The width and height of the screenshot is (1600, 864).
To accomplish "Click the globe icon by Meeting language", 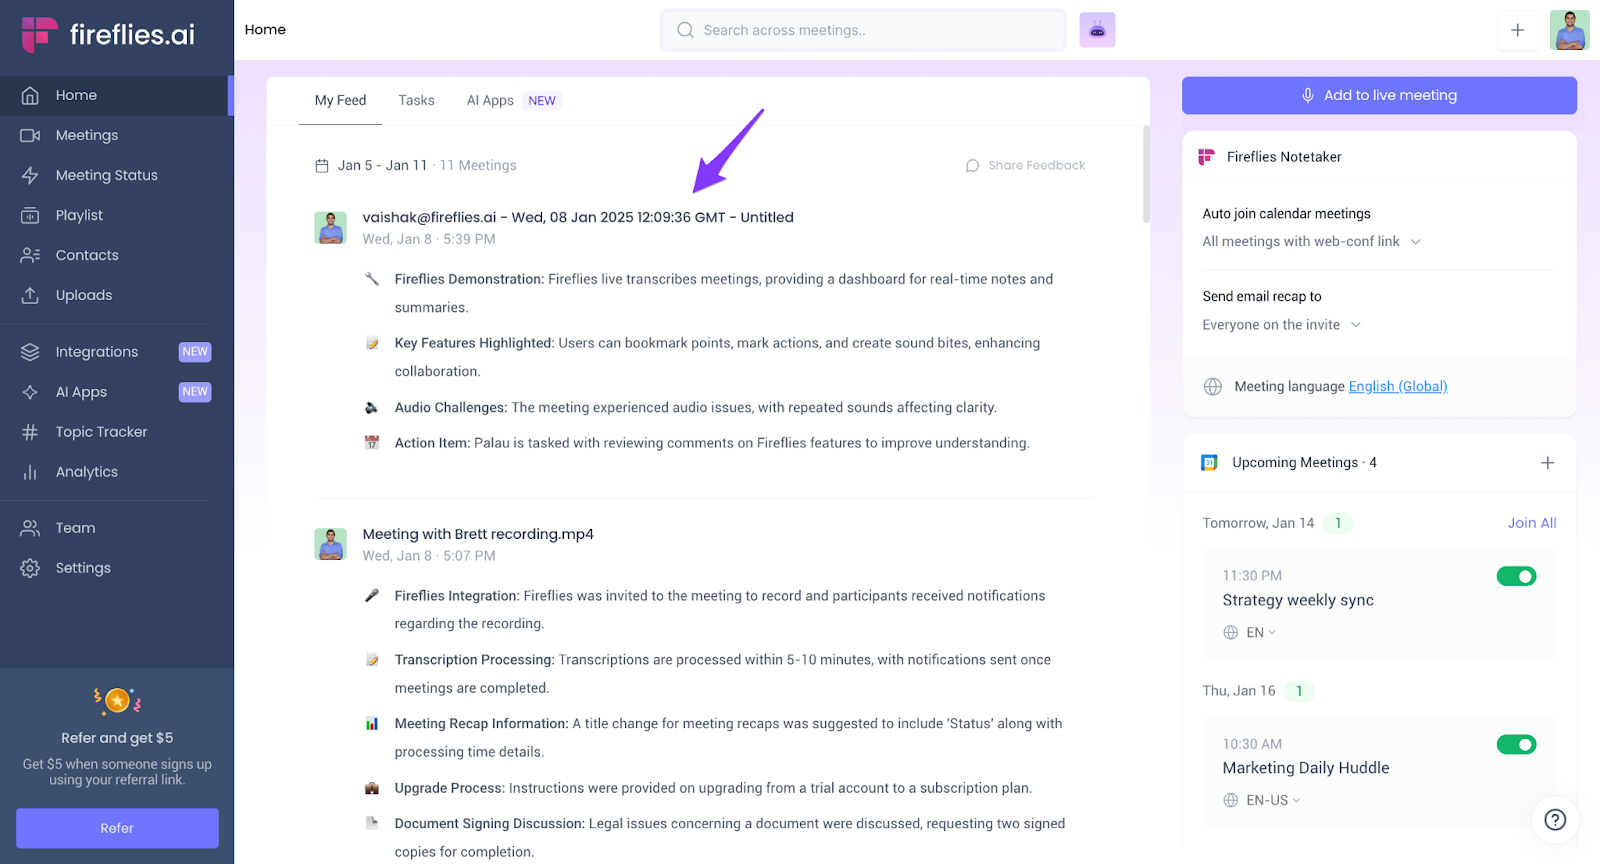I will [1213, 387].
